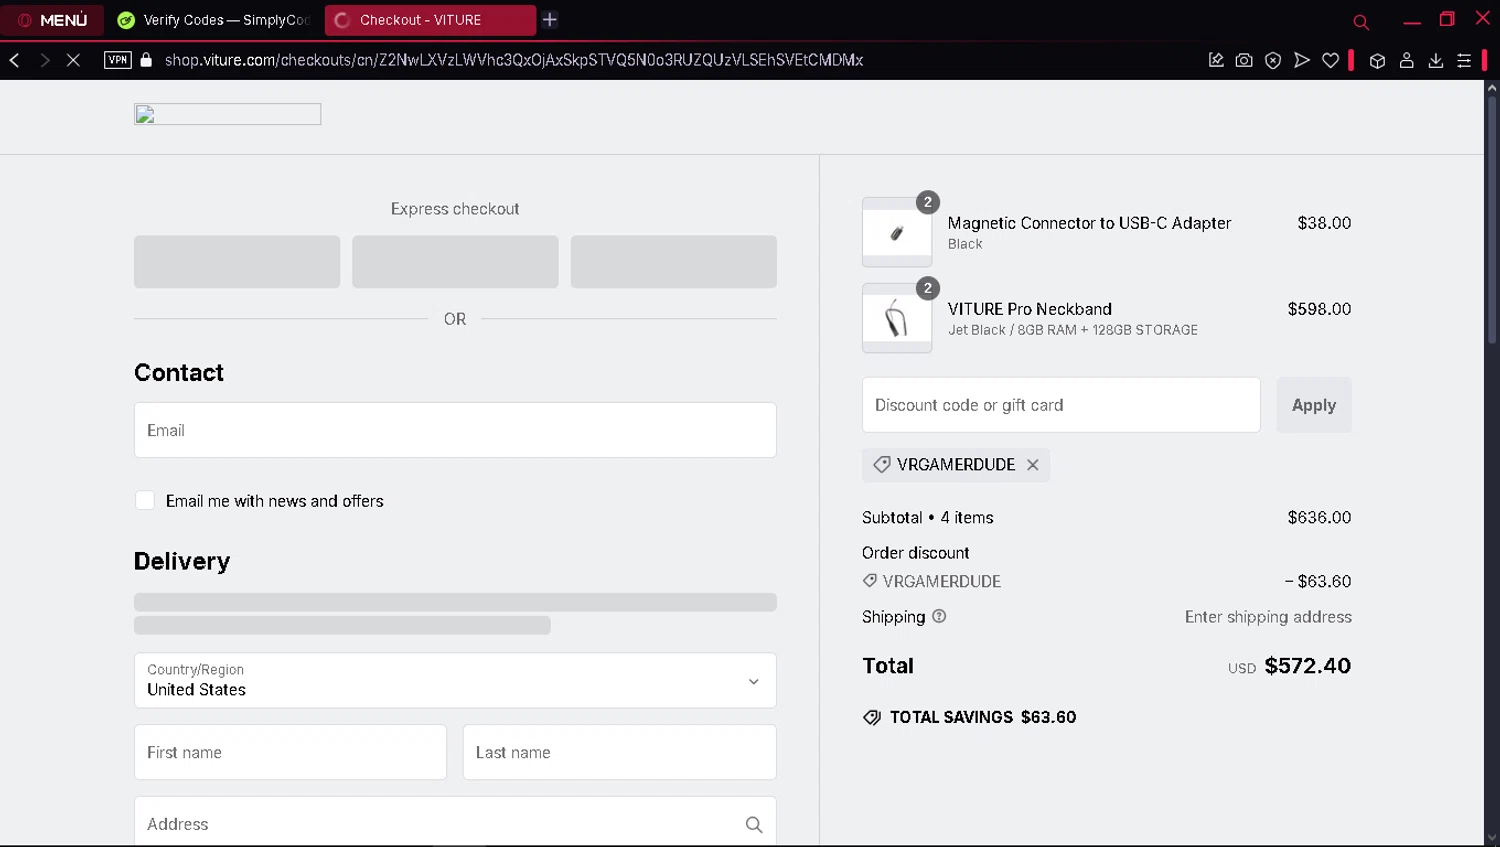Click the Address field
Viewport: 1500px width, 847px height.
click(x=455, y=822)
